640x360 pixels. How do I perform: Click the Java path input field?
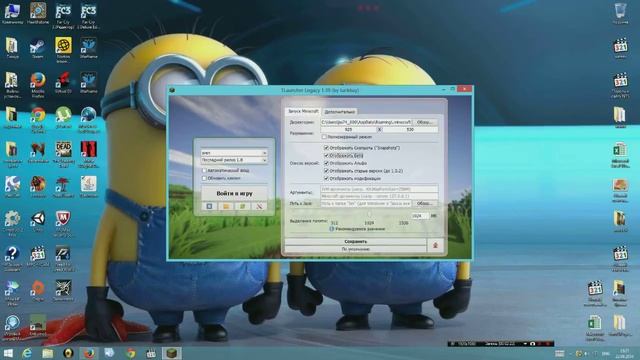coord(366,203)
